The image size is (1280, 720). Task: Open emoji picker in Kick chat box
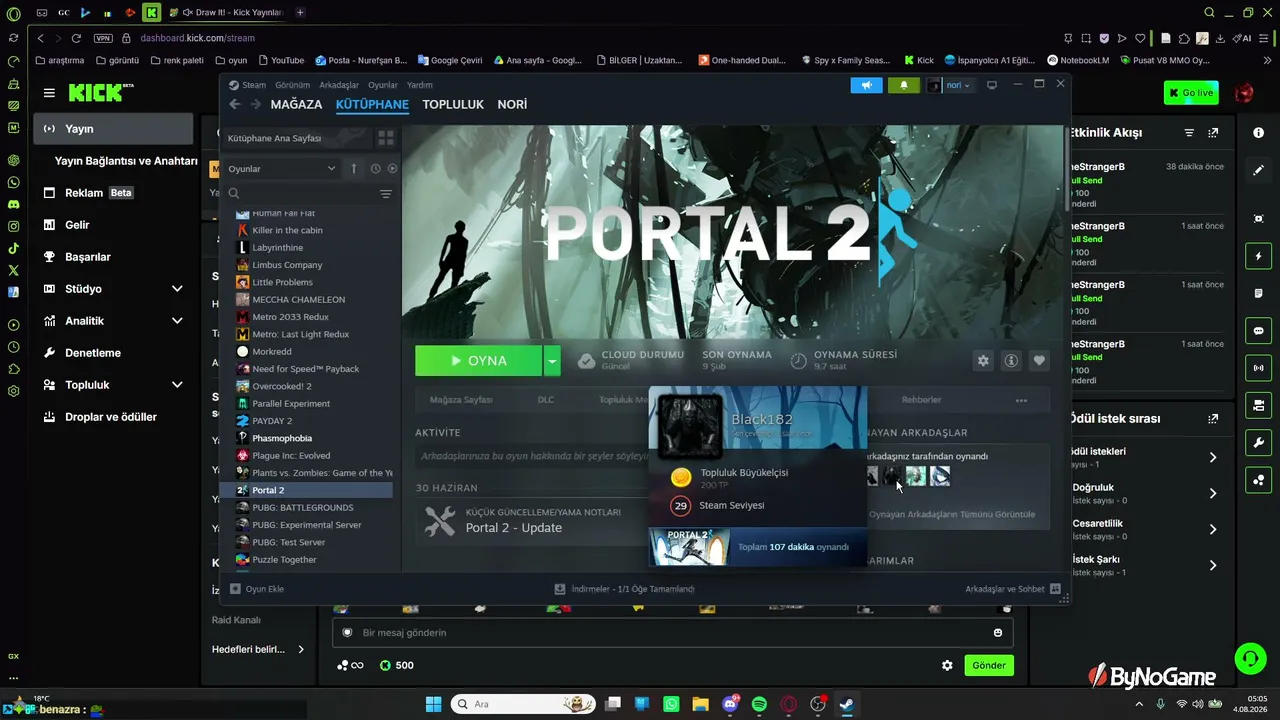coord(997,632)
